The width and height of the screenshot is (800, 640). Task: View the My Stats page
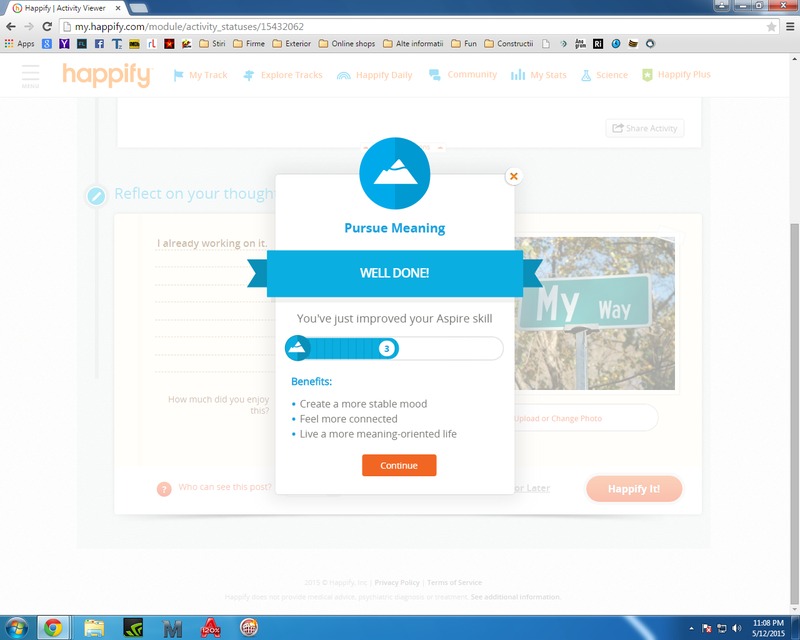tap(538, 75)
